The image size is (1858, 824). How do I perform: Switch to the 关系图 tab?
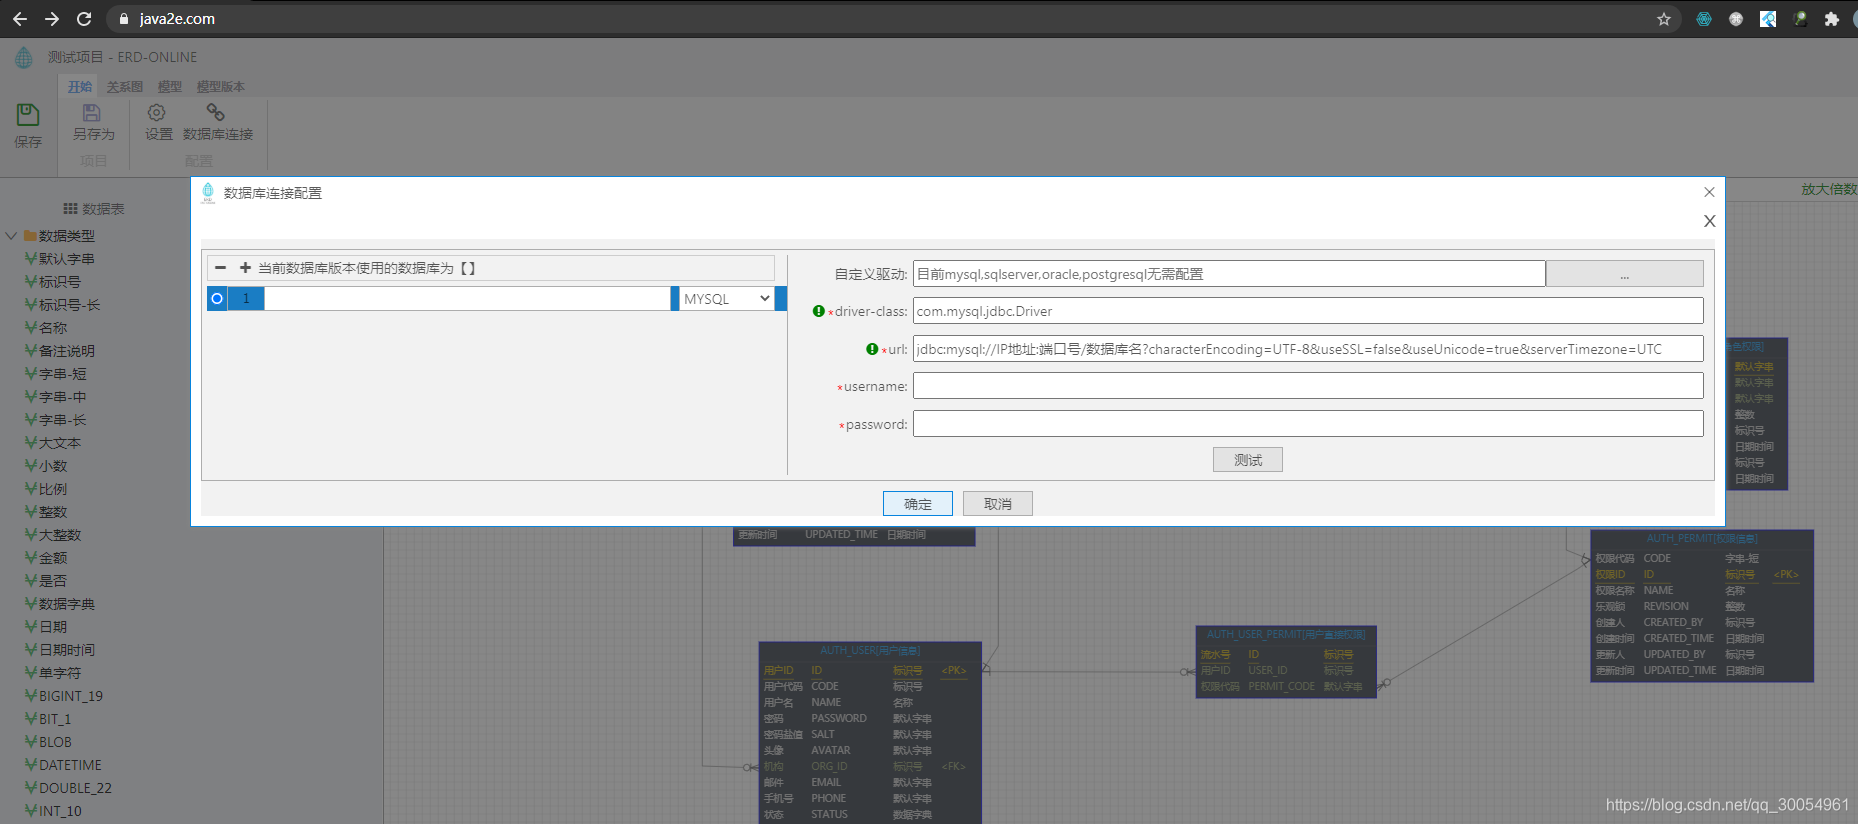pyautogui.click(x=125, y=87)
